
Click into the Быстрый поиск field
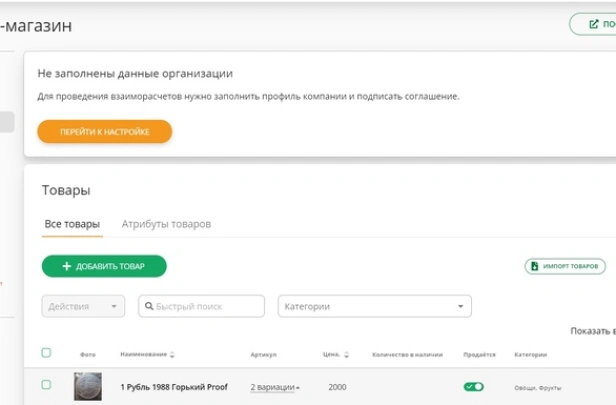(201, 306)
